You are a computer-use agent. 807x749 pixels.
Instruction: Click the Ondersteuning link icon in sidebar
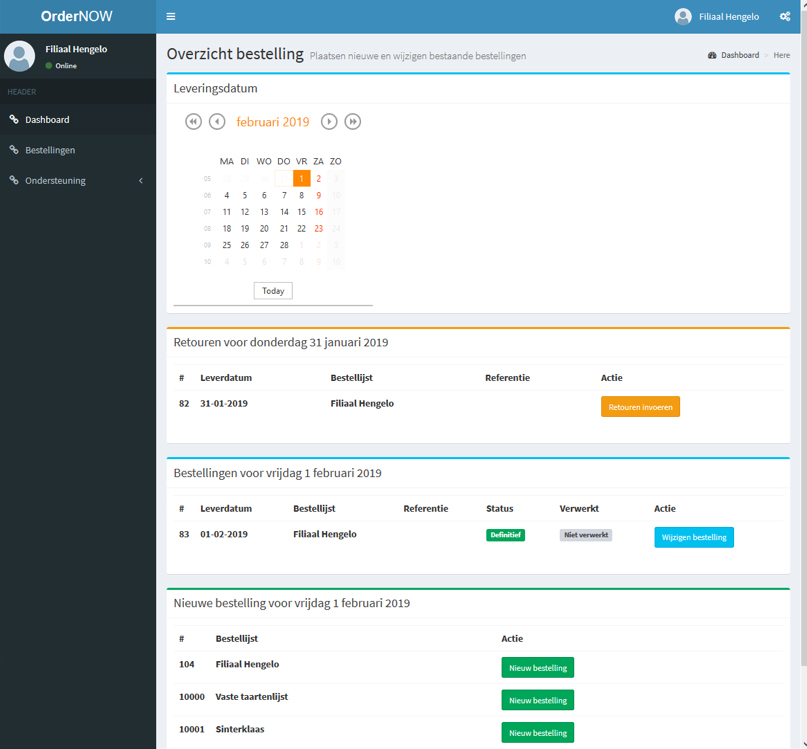click(14, 180)
